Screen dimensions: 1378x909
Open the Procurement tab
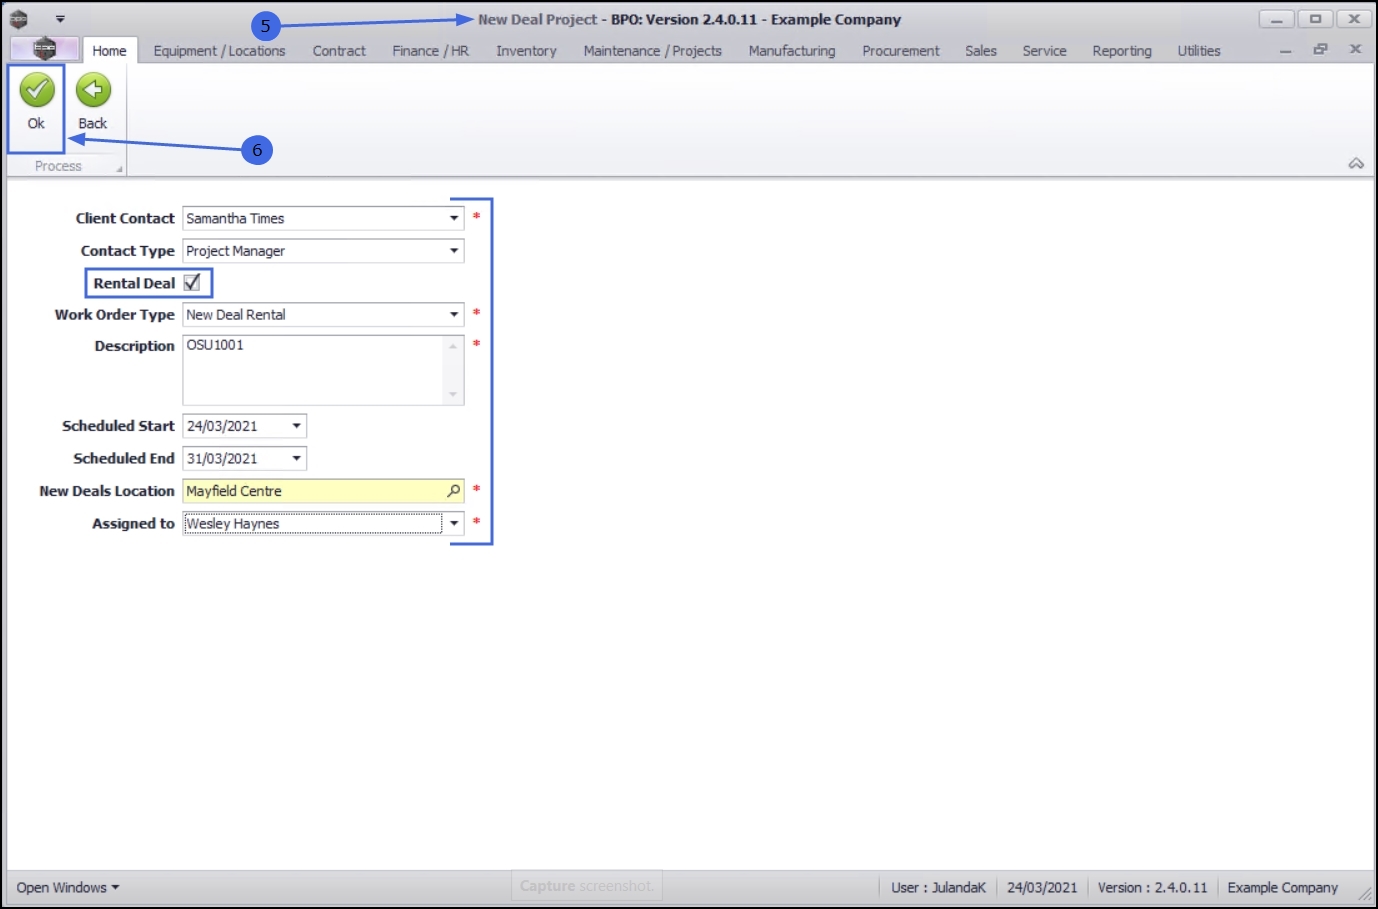pos(901,51)
